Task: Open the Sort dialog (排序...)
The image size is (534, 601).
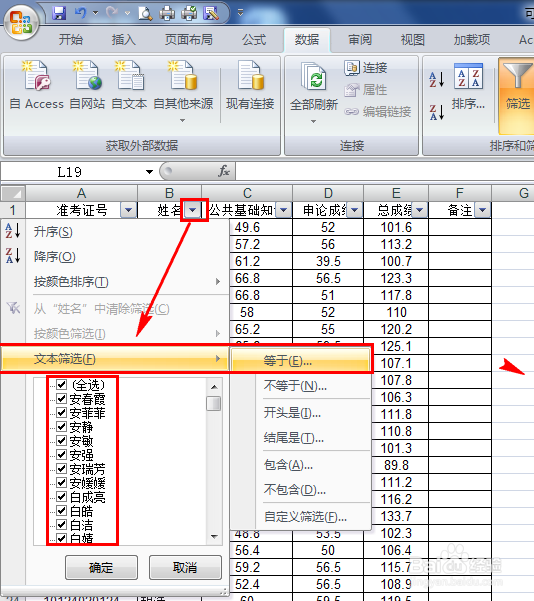Action: pyautogui.click(x=468, y=86)
